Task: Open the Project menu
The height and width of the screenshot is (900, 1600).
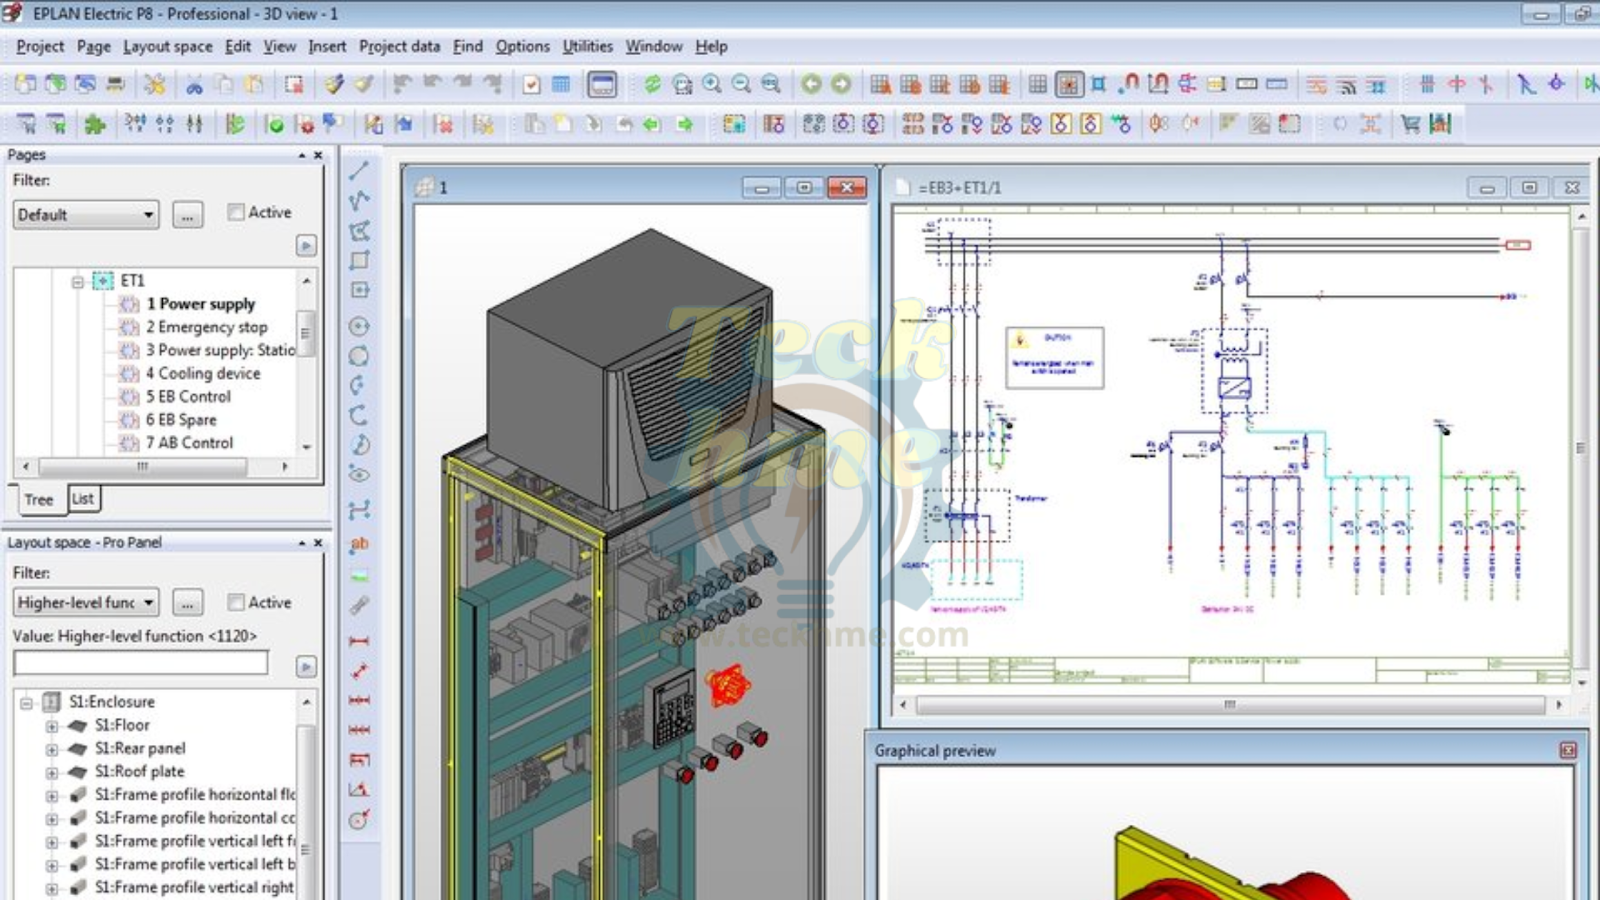Action: [x=40, y=46]
